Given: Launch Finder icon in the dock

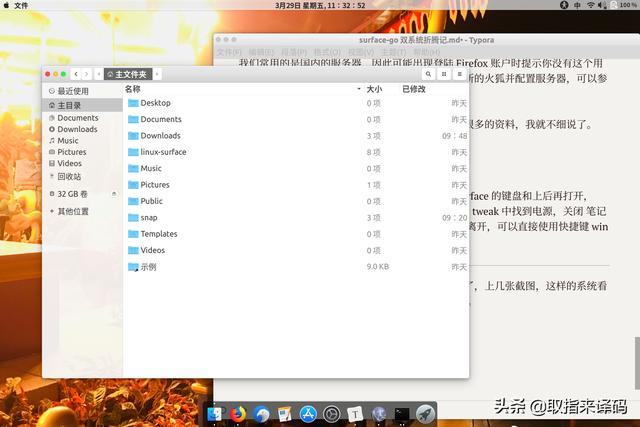Looking at the screenshot, I should 215,414.
